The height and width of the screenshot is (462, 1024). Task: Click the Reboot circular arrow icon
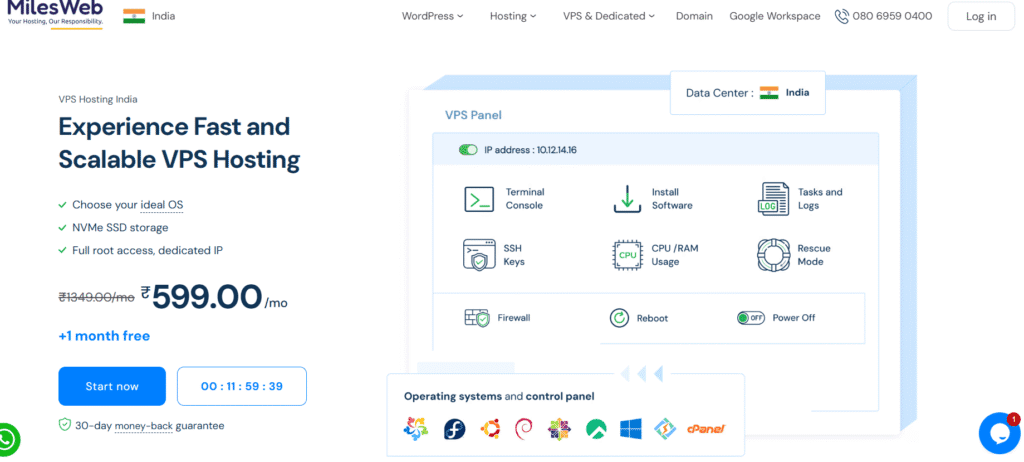click(619, 318)
